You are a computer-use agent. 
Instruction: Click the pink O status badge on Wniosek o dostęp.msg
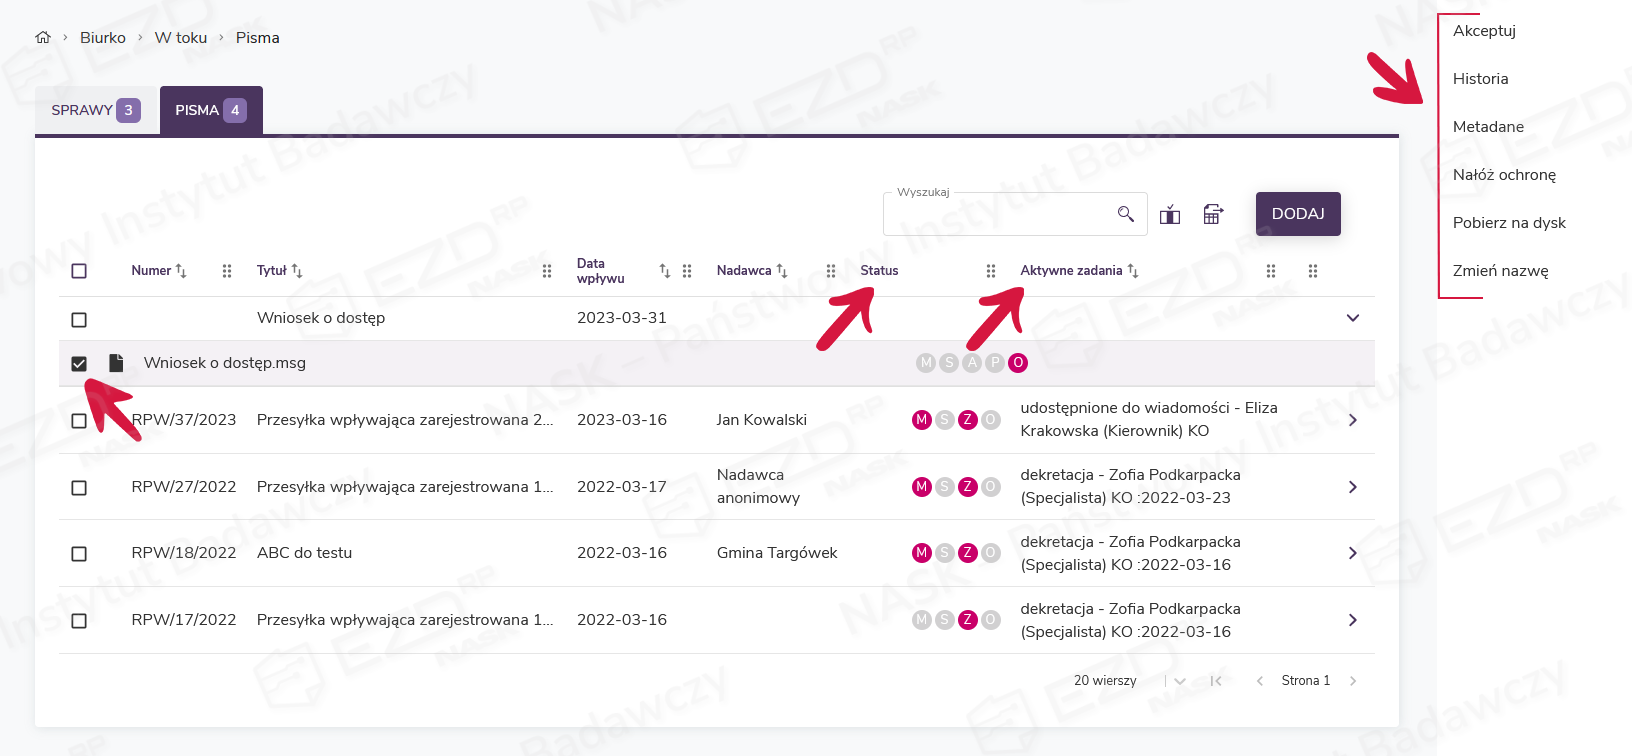tap(1018, 363)
